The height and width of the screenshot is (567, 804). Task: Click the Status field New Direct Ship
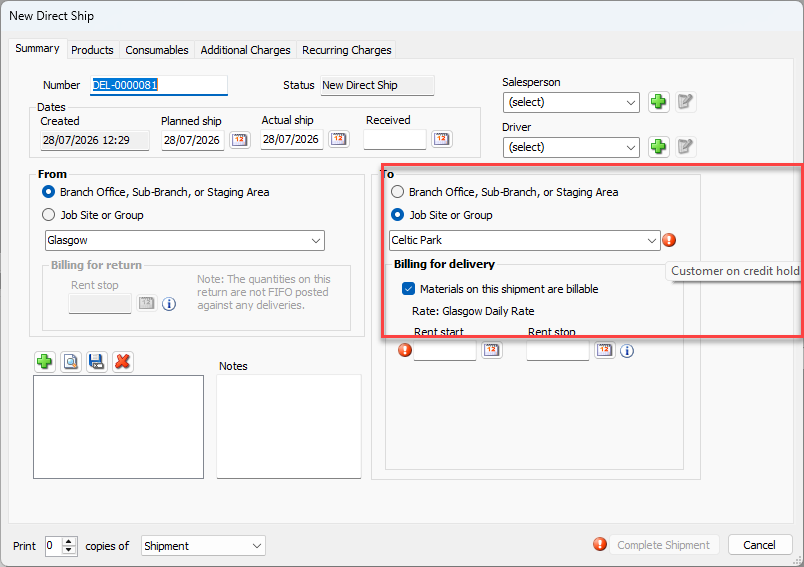coord(377,85)
